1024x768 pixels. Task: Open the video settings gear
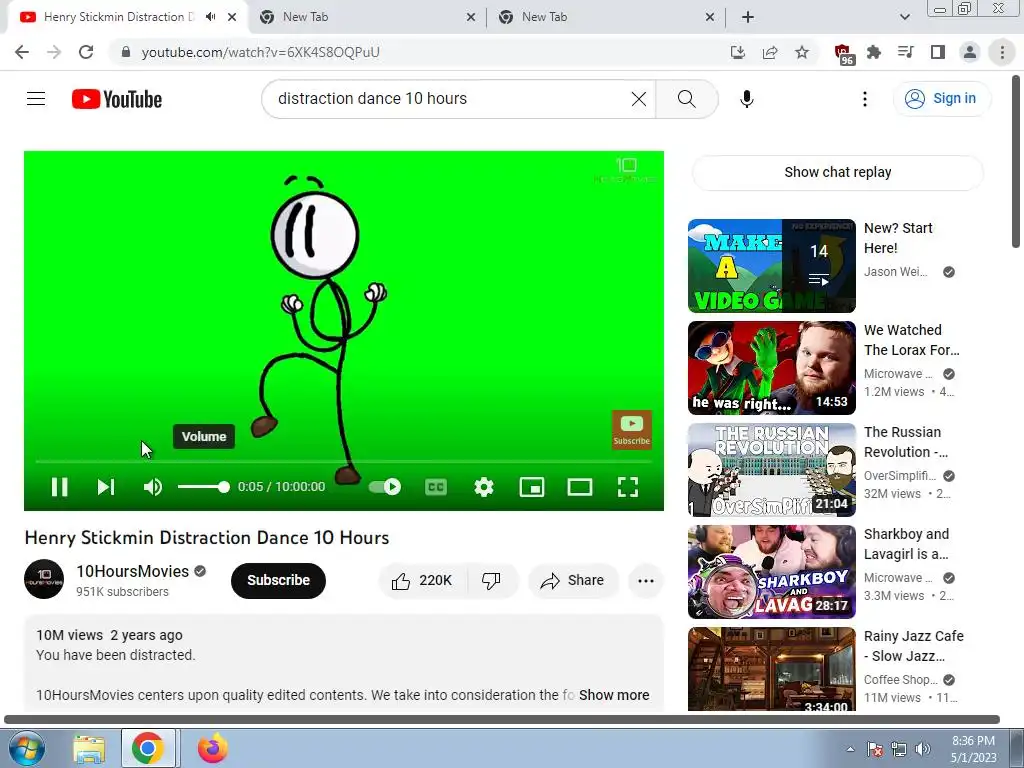pos(484,487)
